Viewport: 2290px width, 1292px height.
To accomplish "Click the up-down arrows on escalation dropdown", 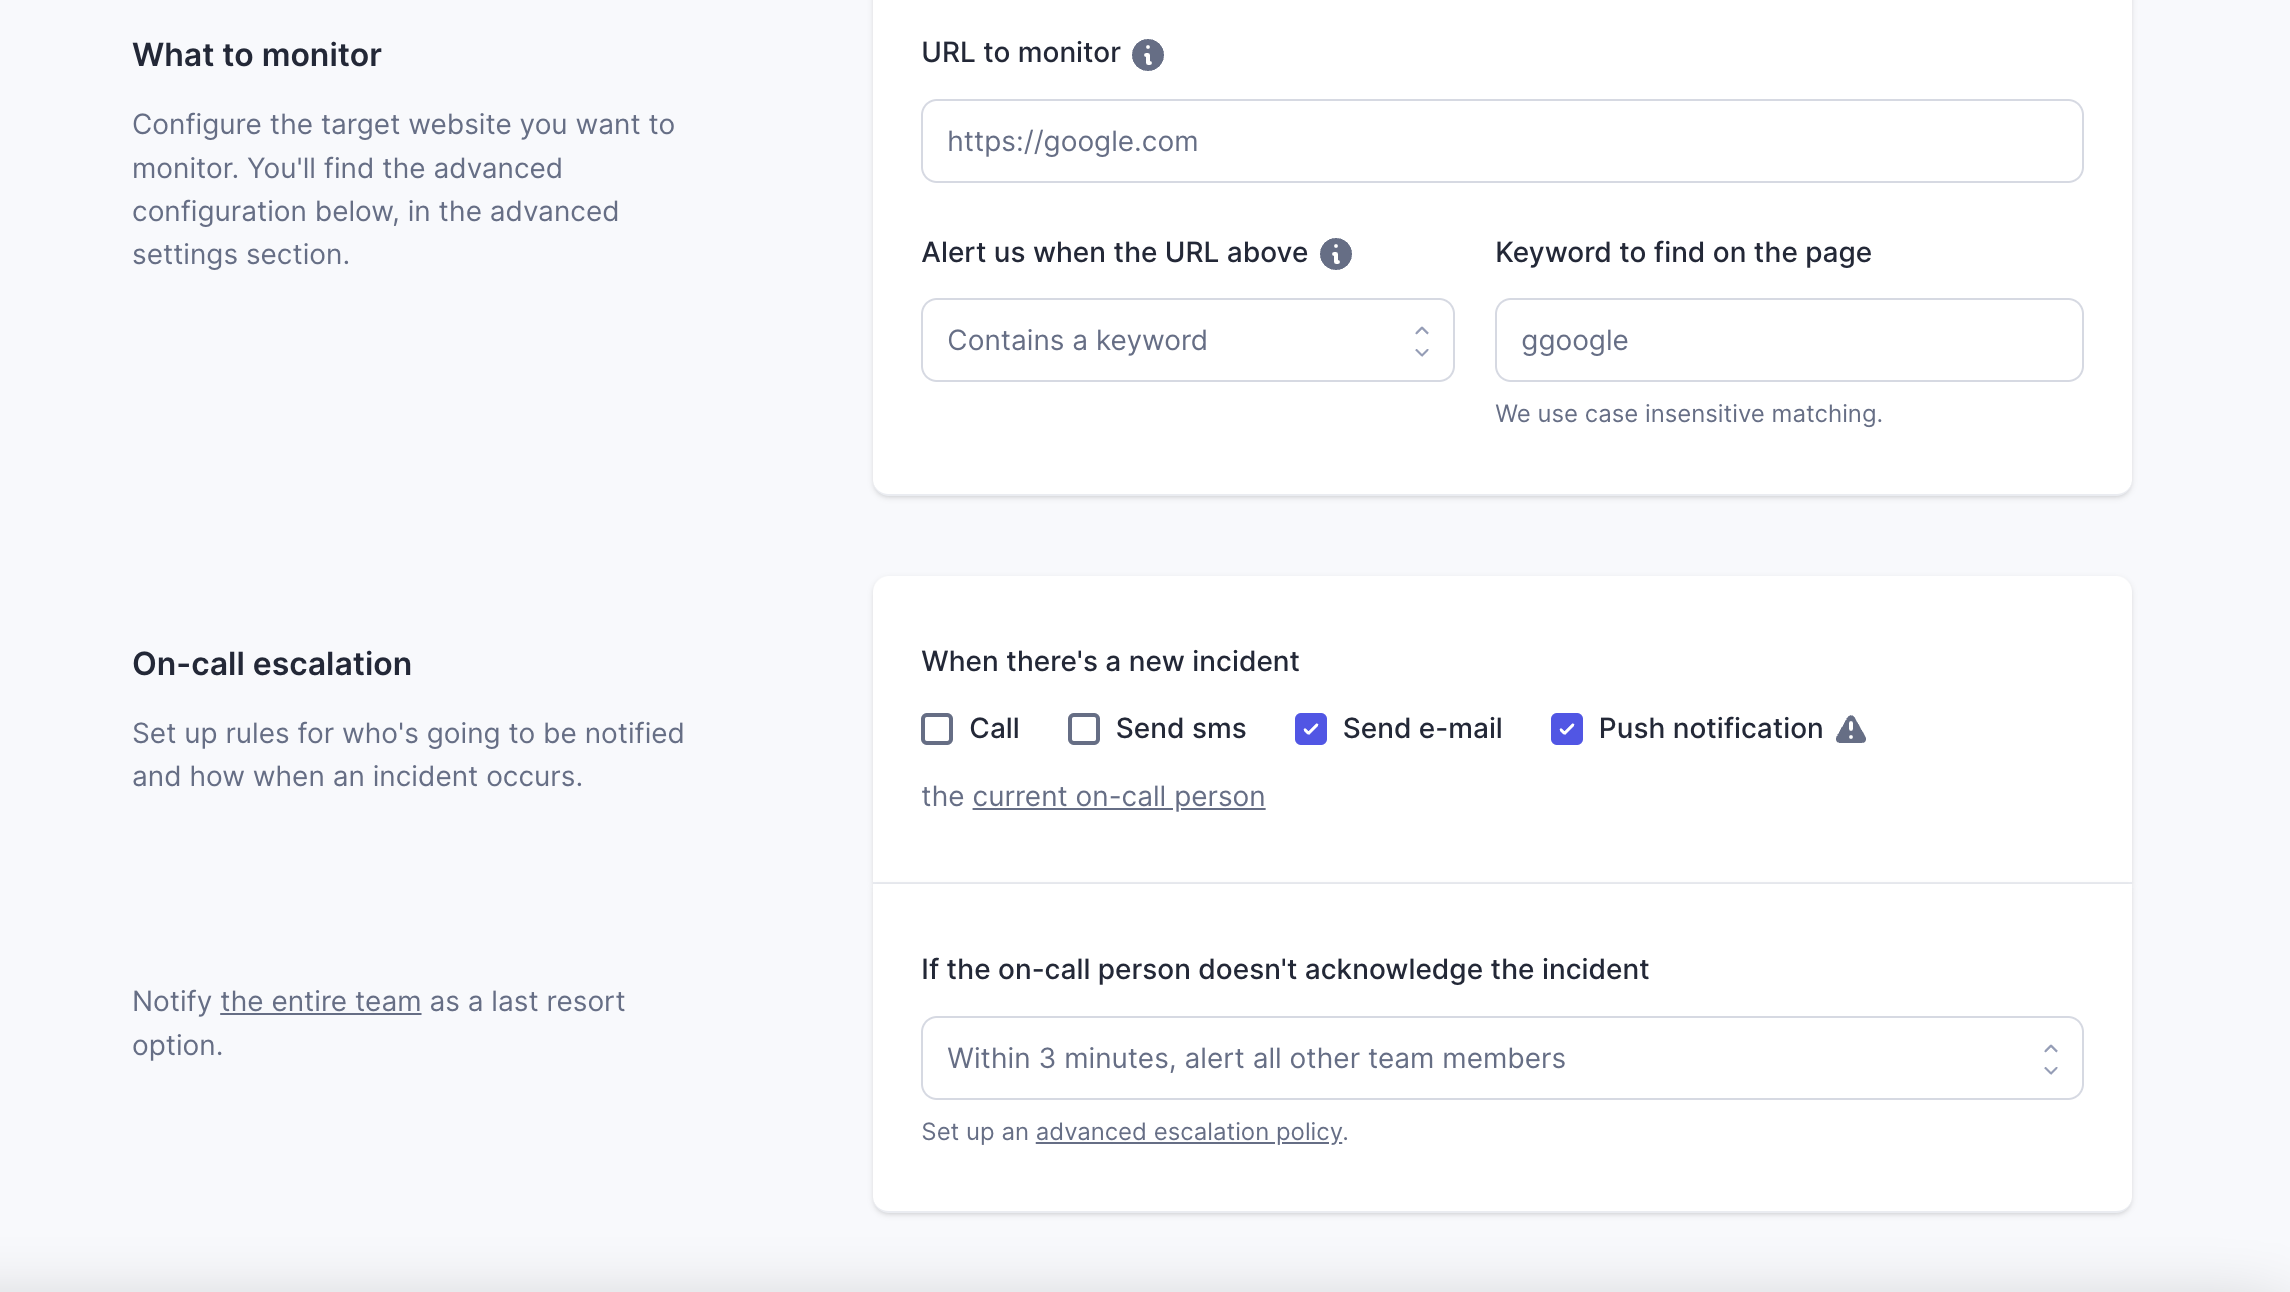I will [x=2050, y=1059].
